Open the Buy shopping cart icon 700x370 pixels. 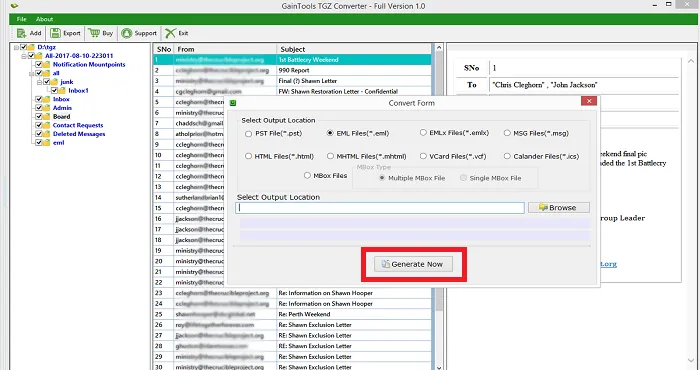pos(94,33)
